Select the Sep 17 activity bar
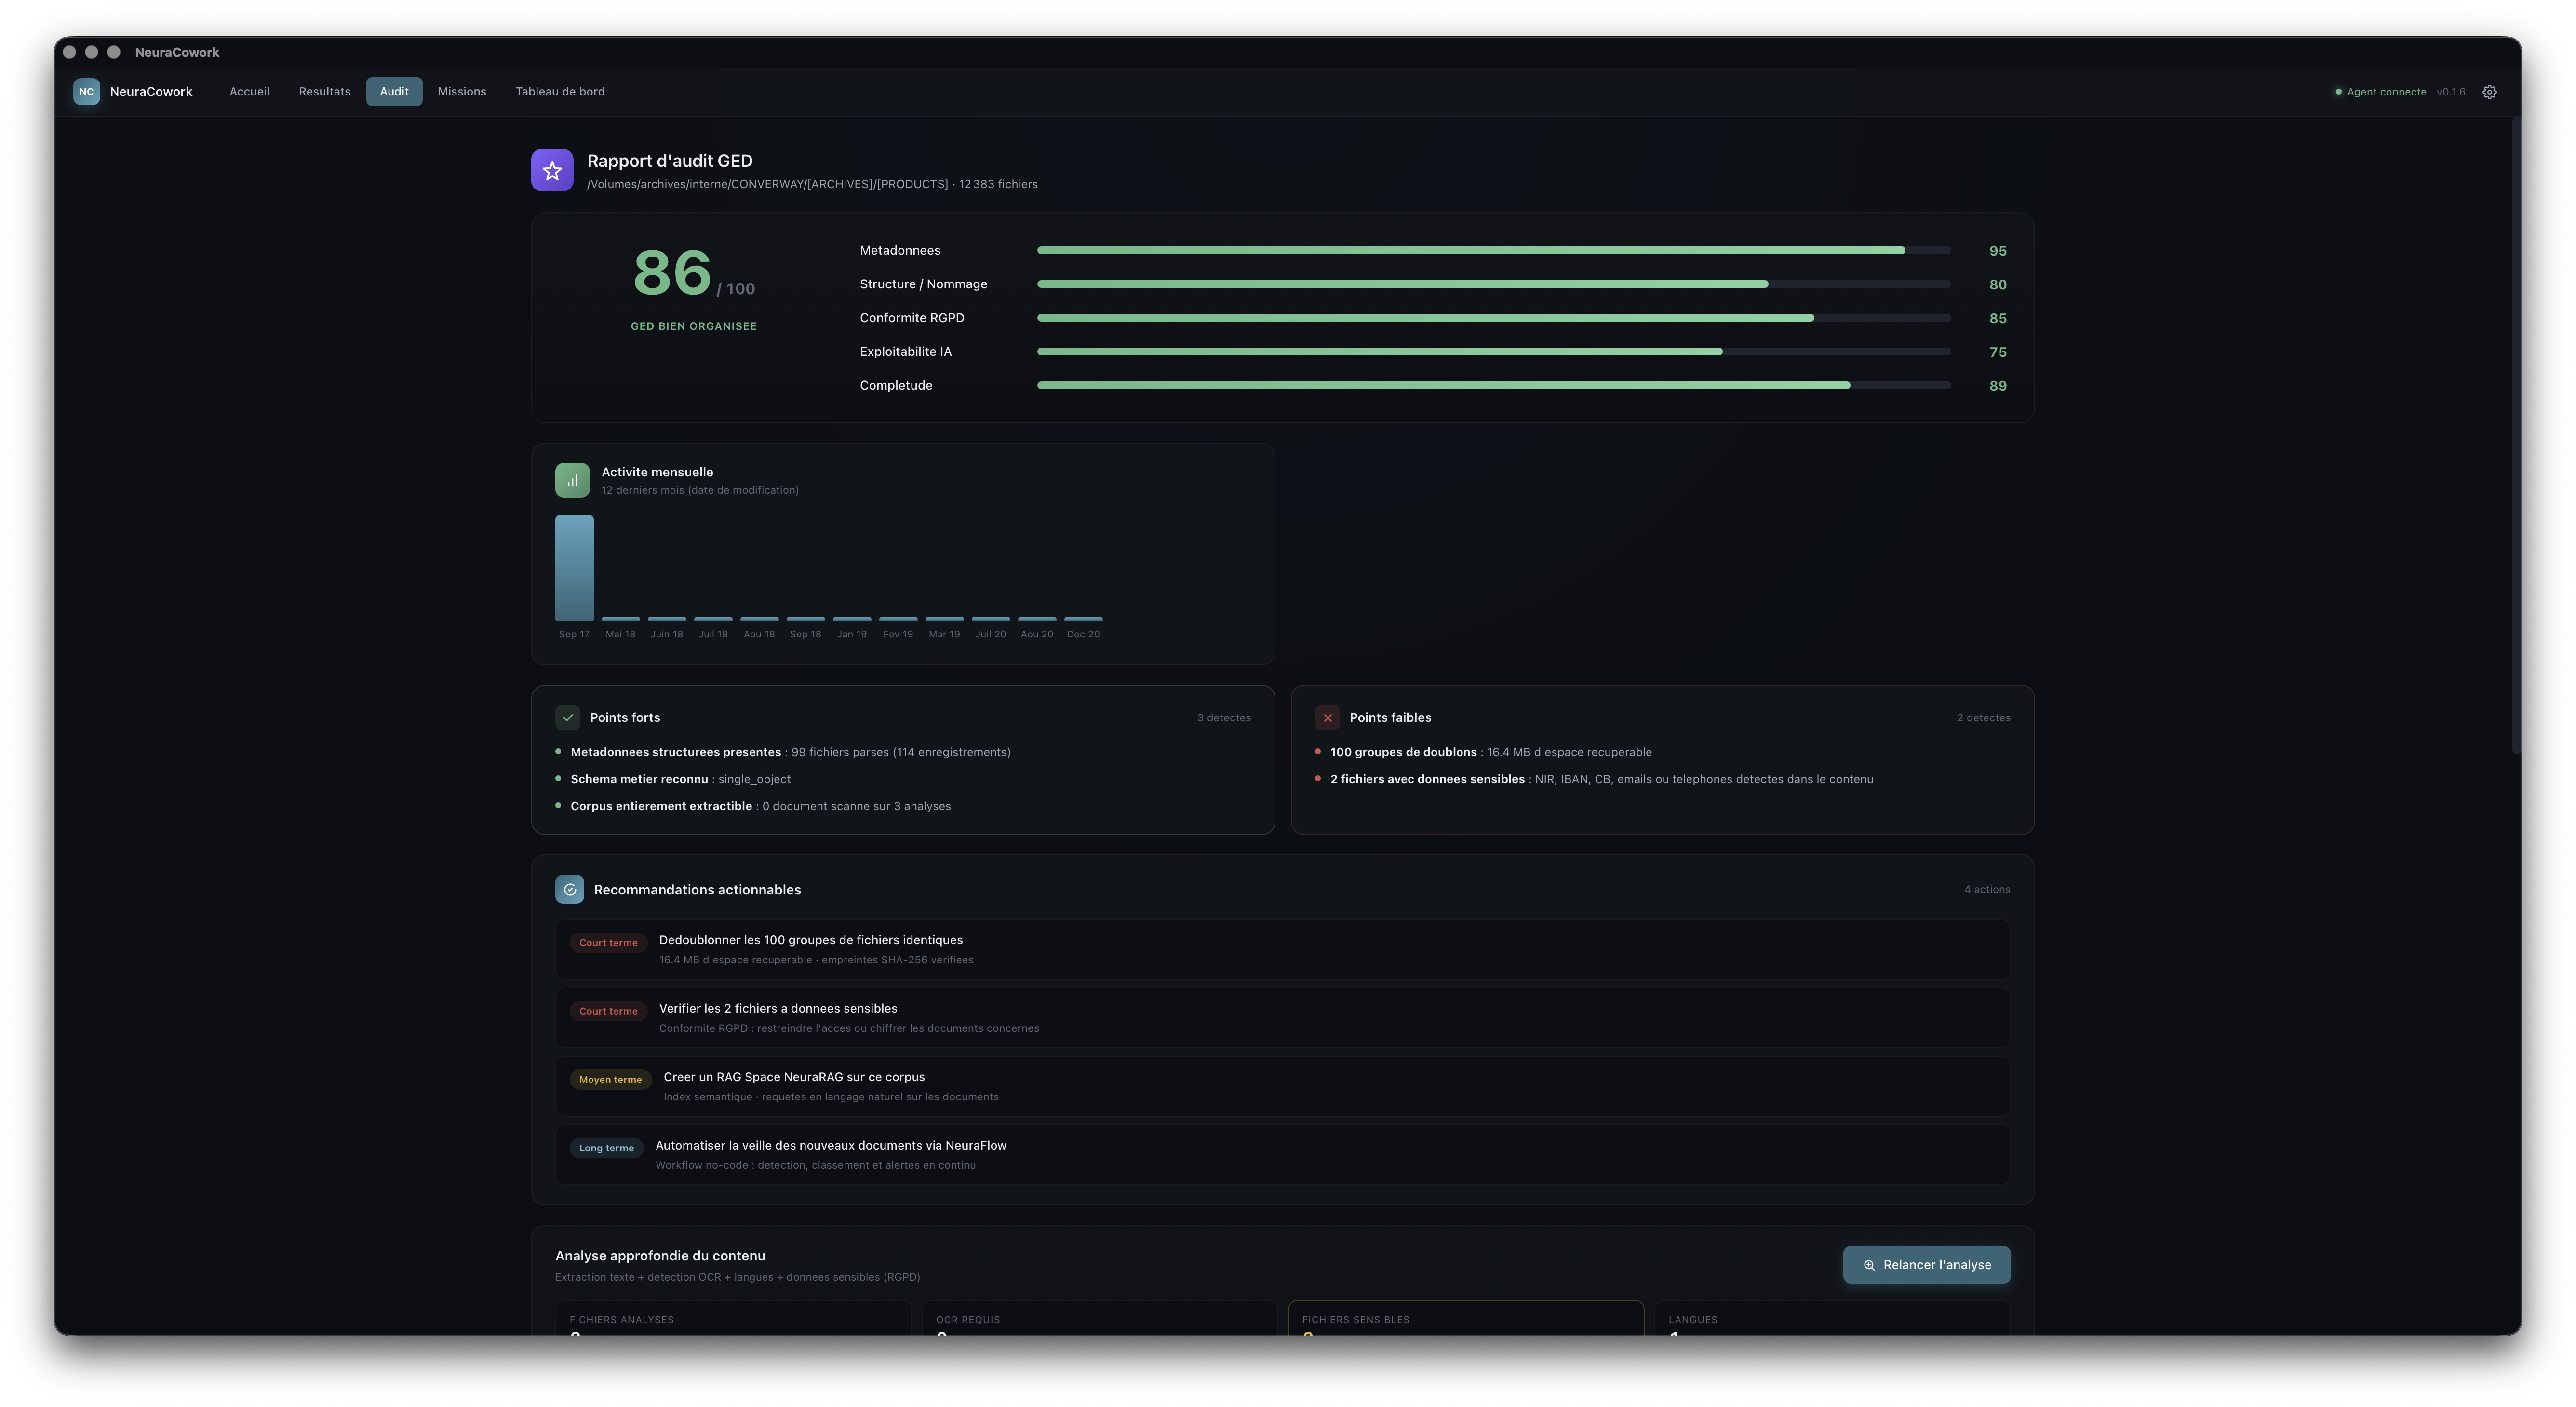 (x=574, y=568)
